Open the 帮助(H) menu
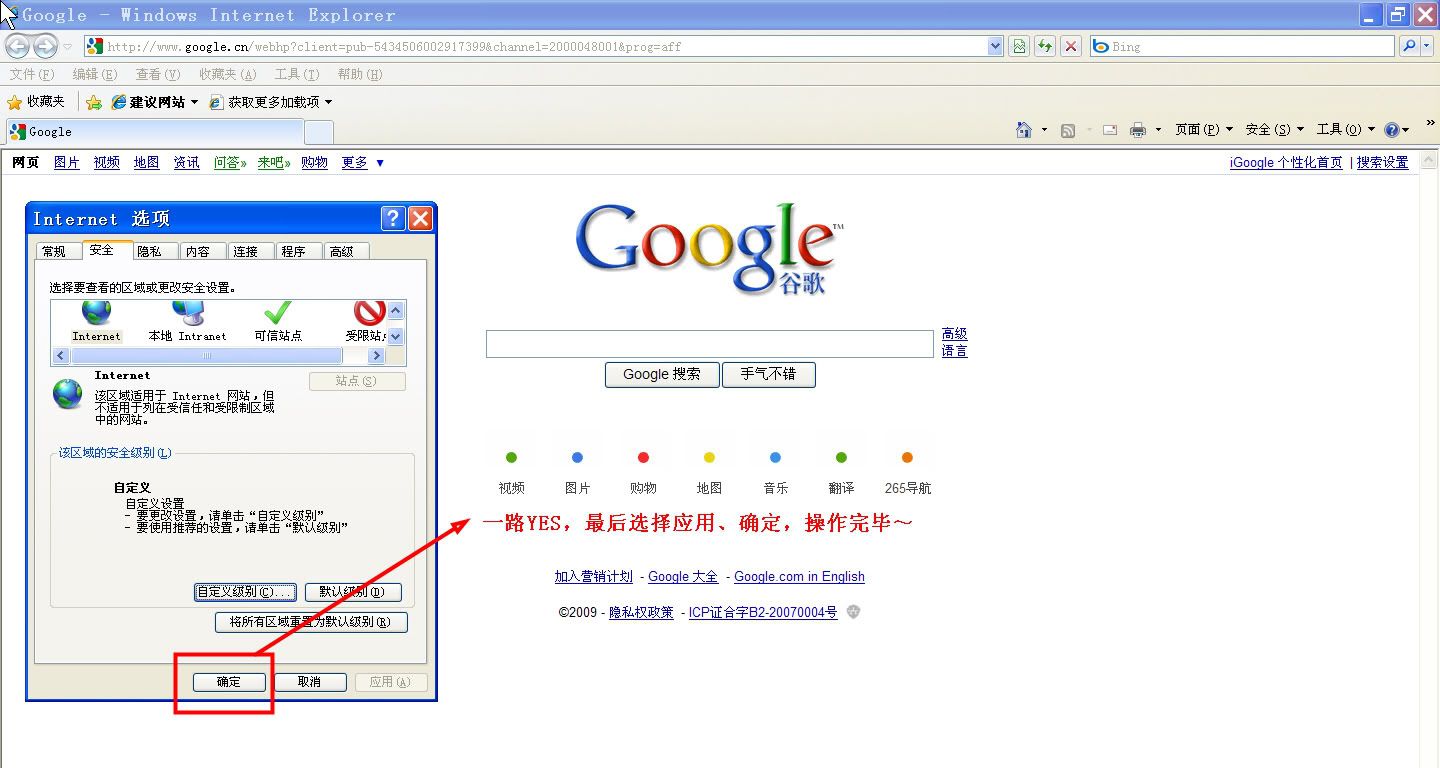This screenshot has height=768, width=1440. point(360,74)
